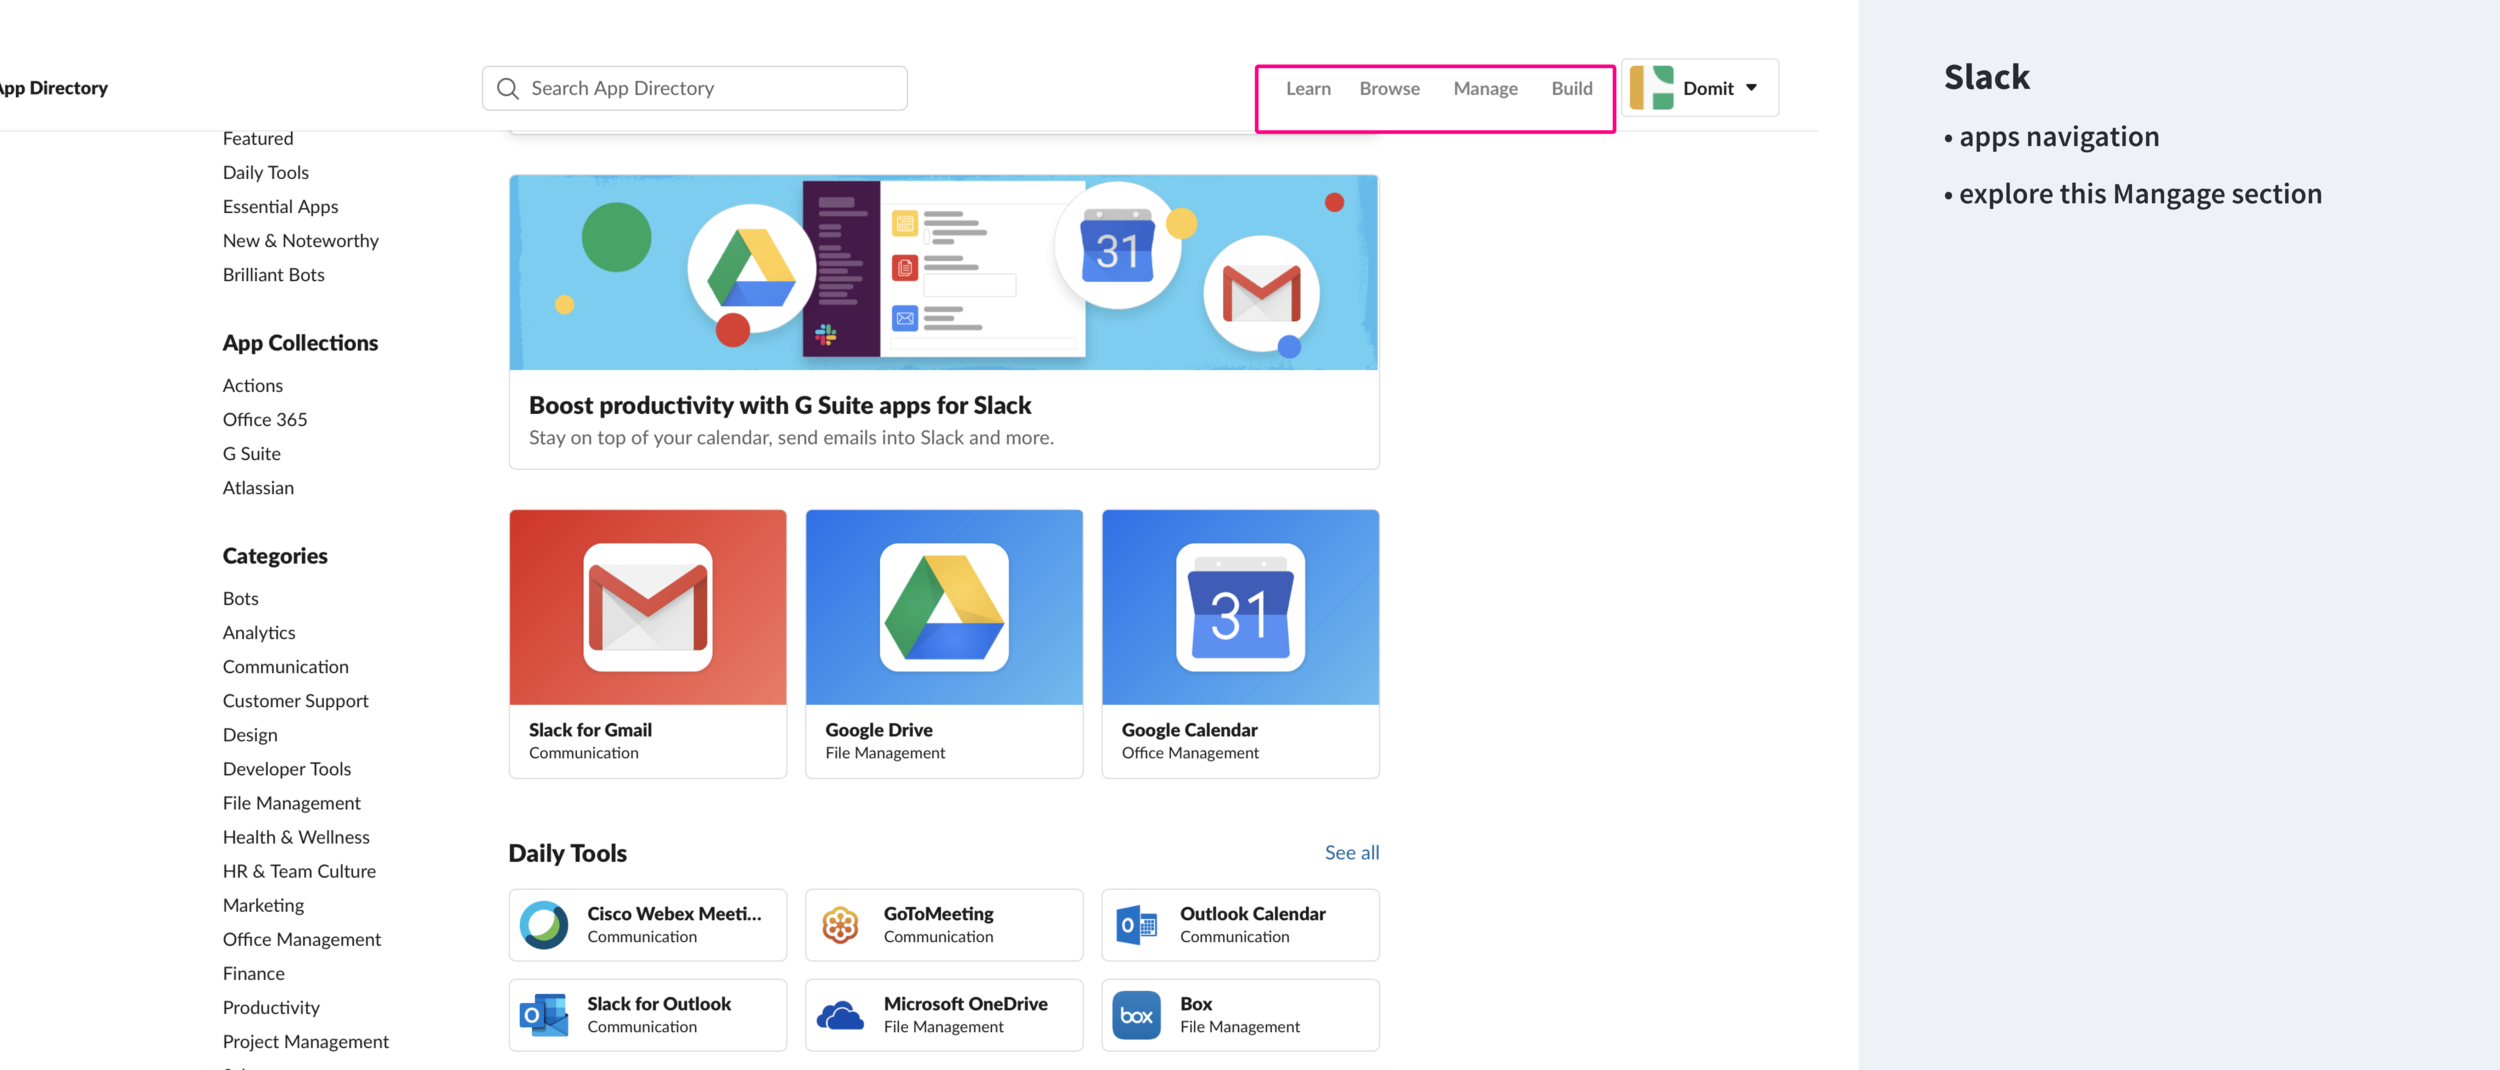Click the Outlook Calendar app icon
Viewport: 2500px width, 1070px height.
[x=1137, y=925]
